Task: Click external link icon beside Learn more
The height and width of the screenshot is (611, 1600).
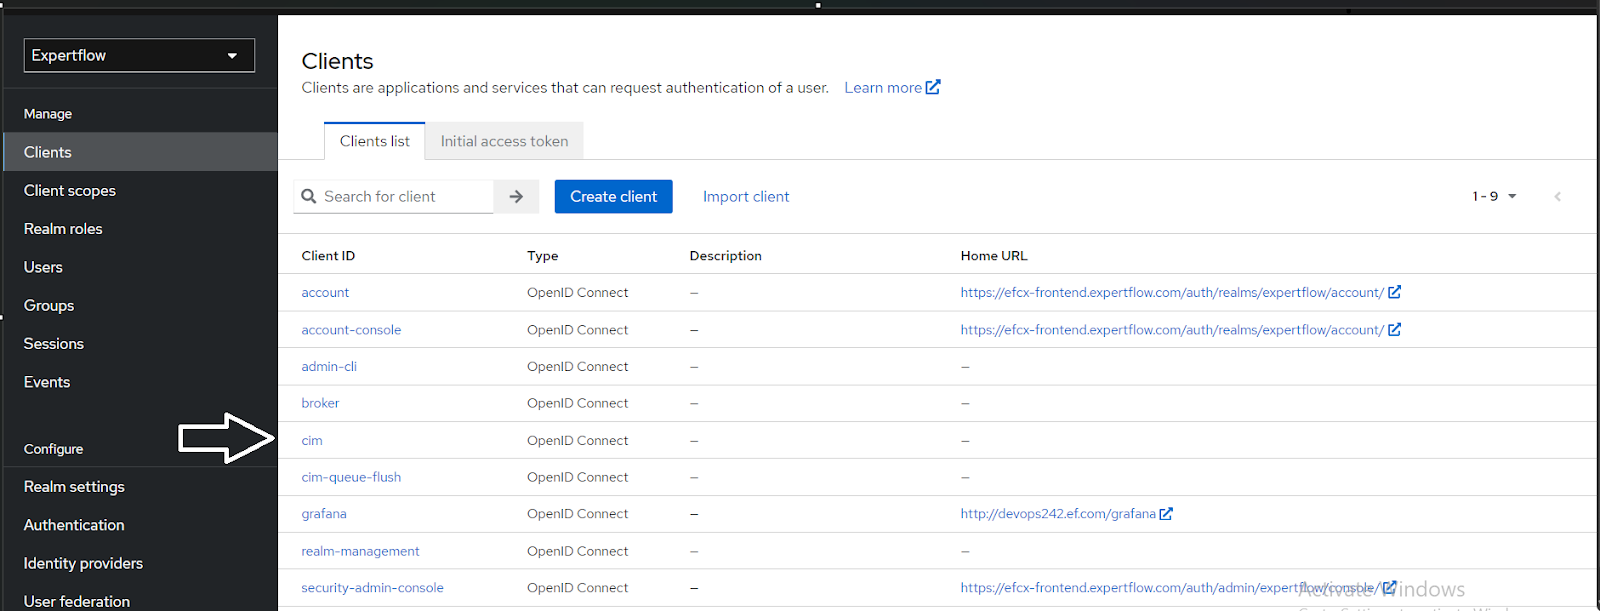Action: pyautogui.click(x=933, y=87)
